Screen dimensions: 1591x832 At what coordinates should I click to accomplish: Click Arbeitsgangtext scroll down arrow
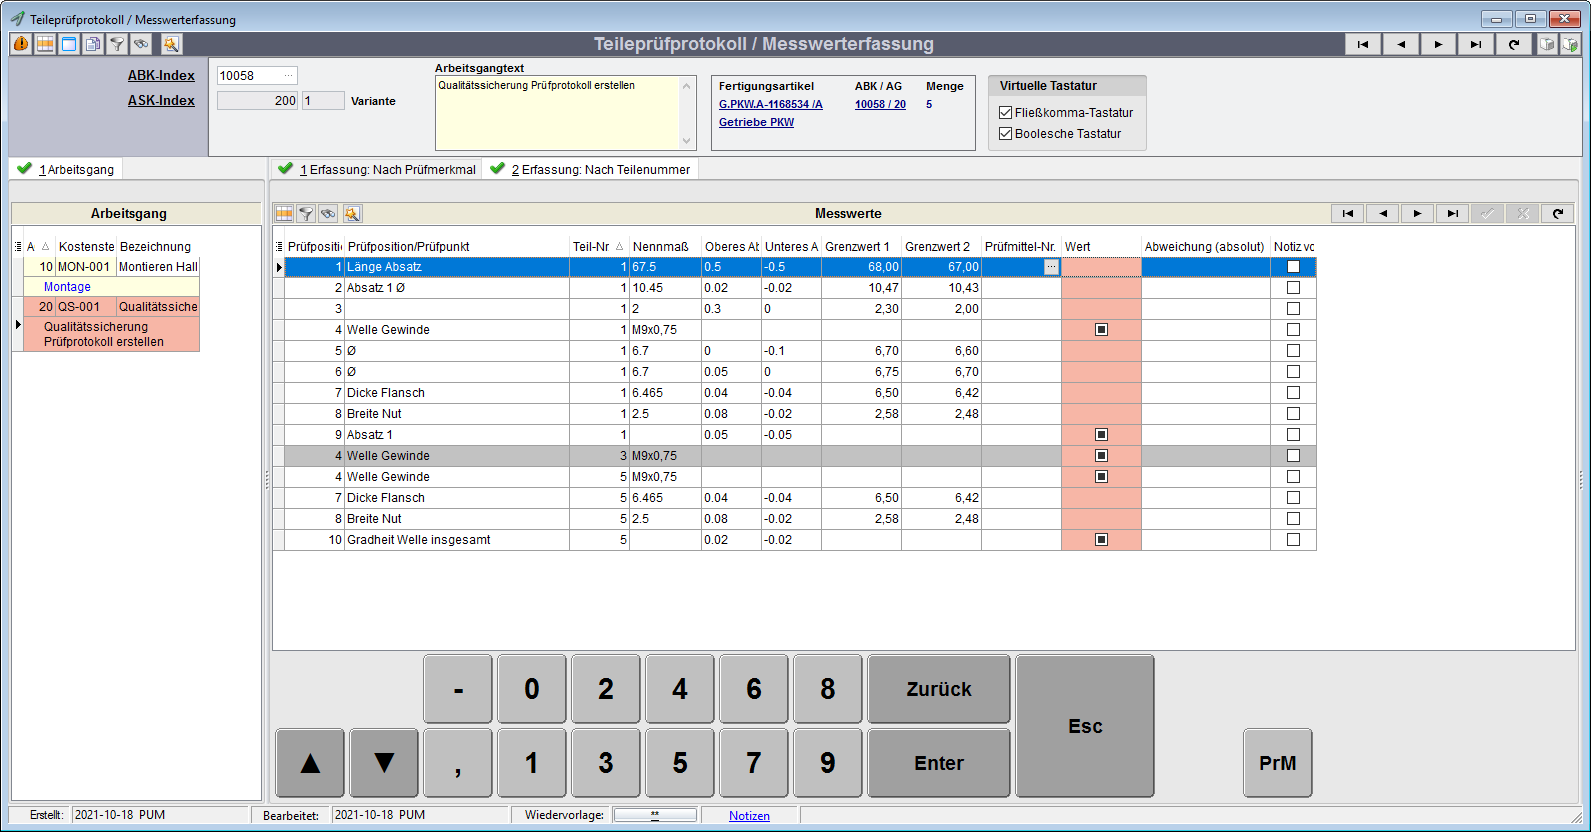tap(687, 141)
